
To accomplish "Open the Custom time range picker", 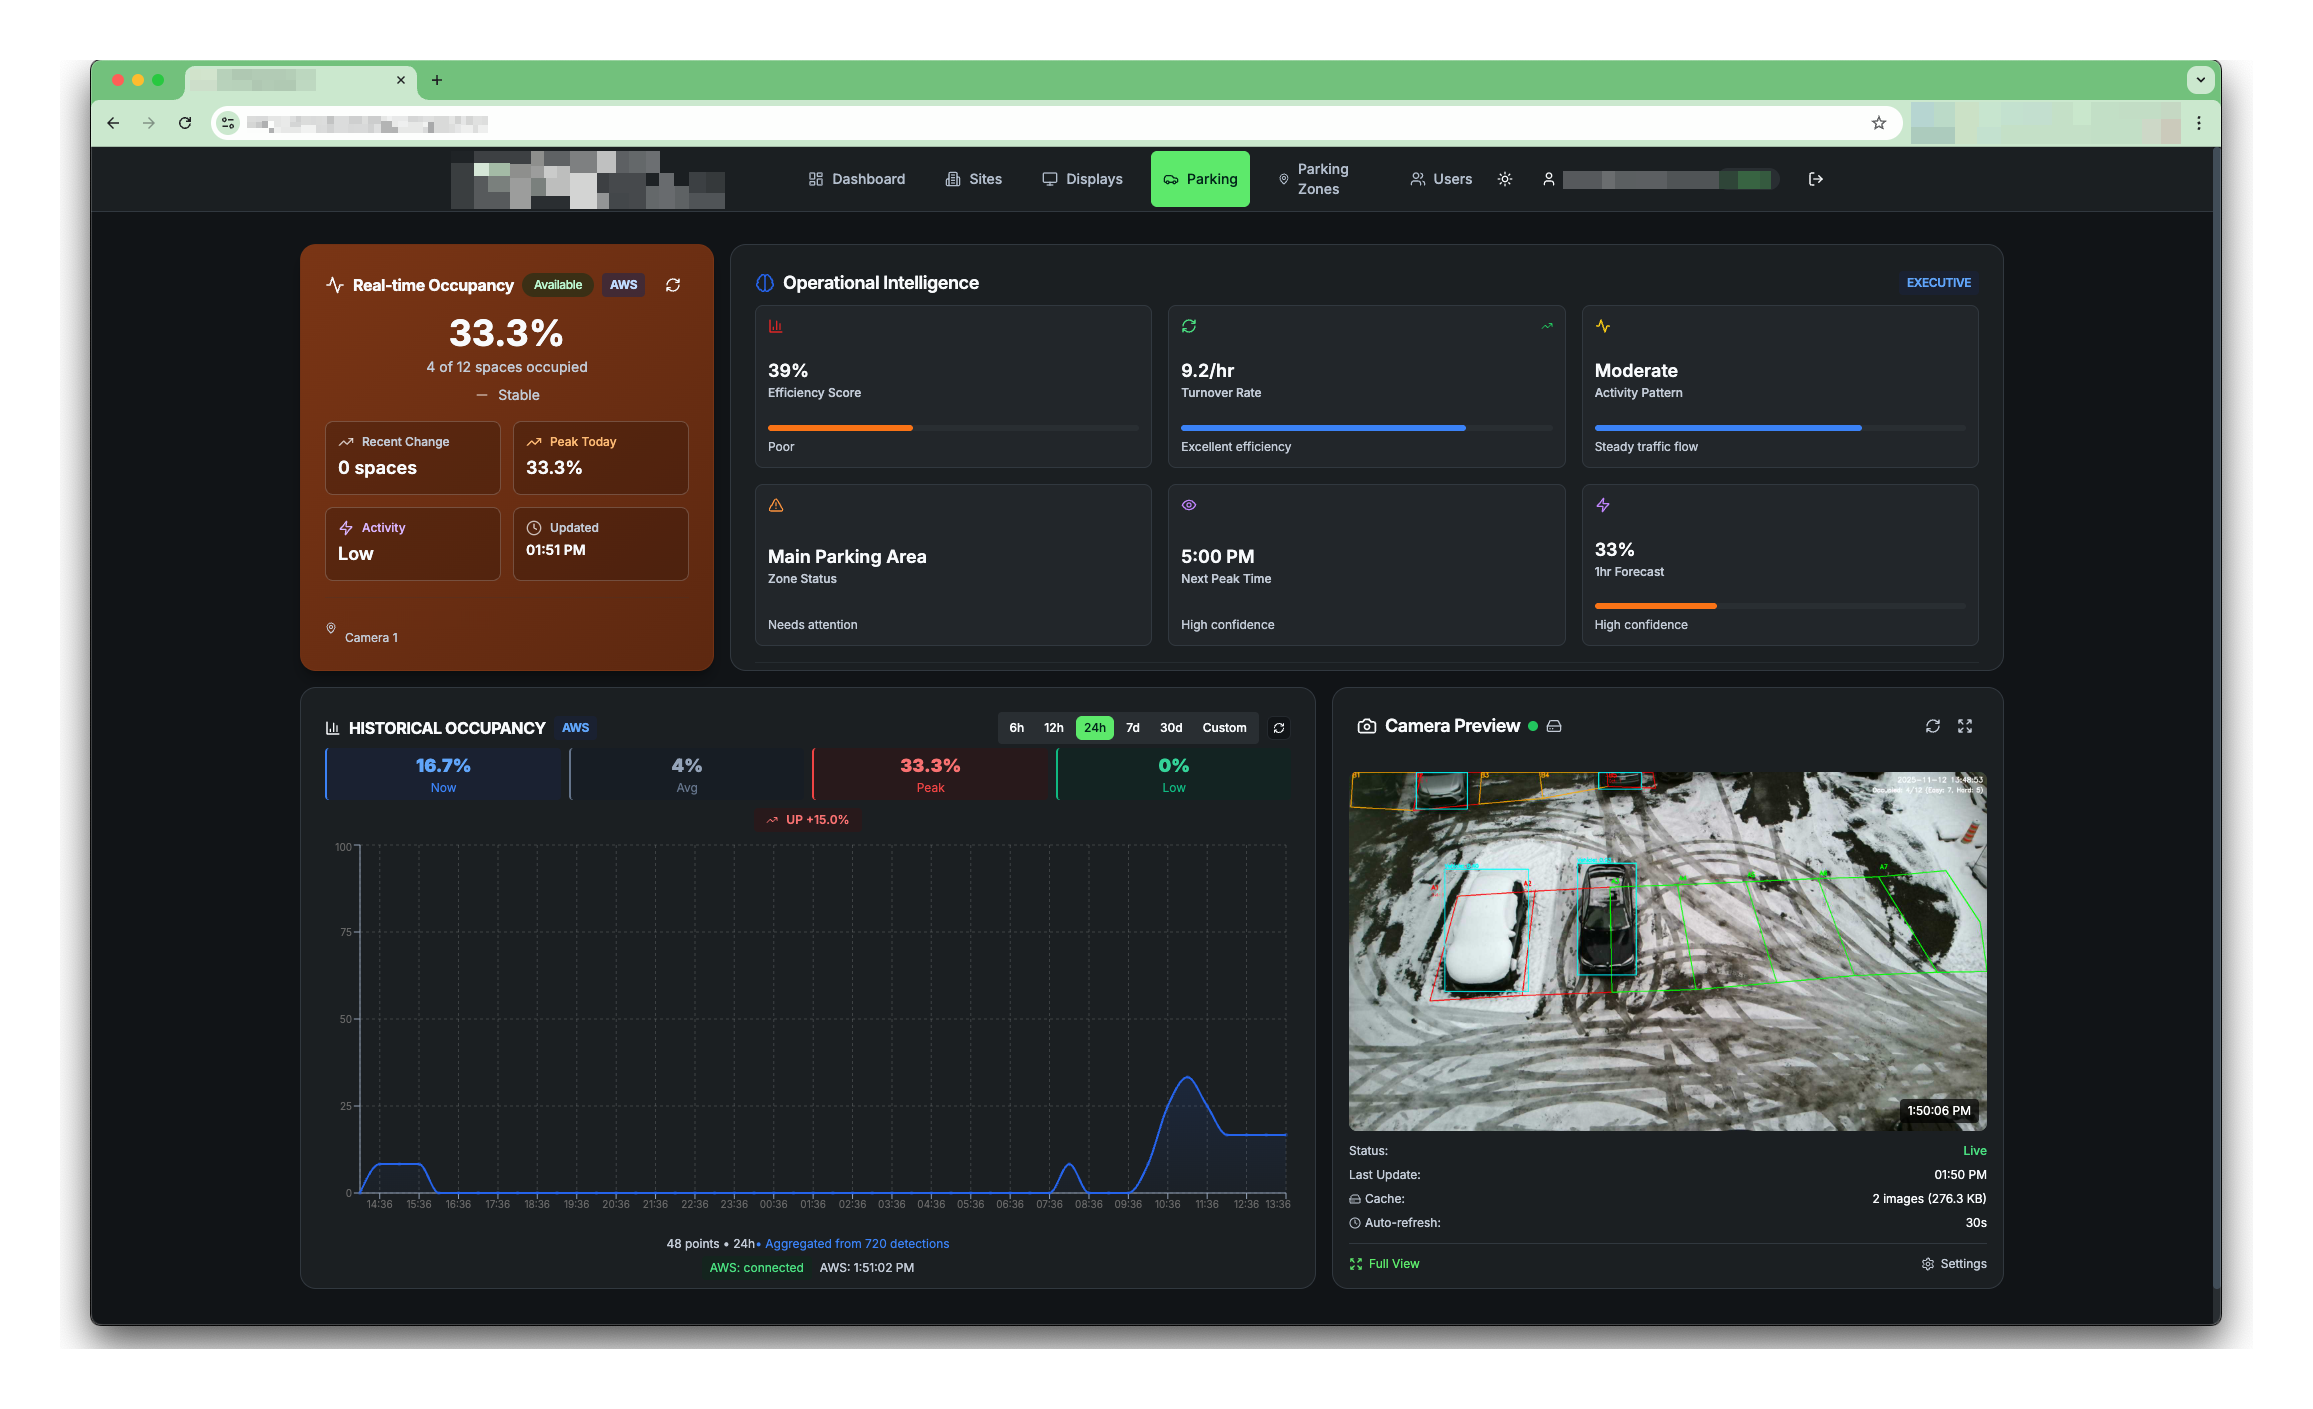I will point(1224,728).
